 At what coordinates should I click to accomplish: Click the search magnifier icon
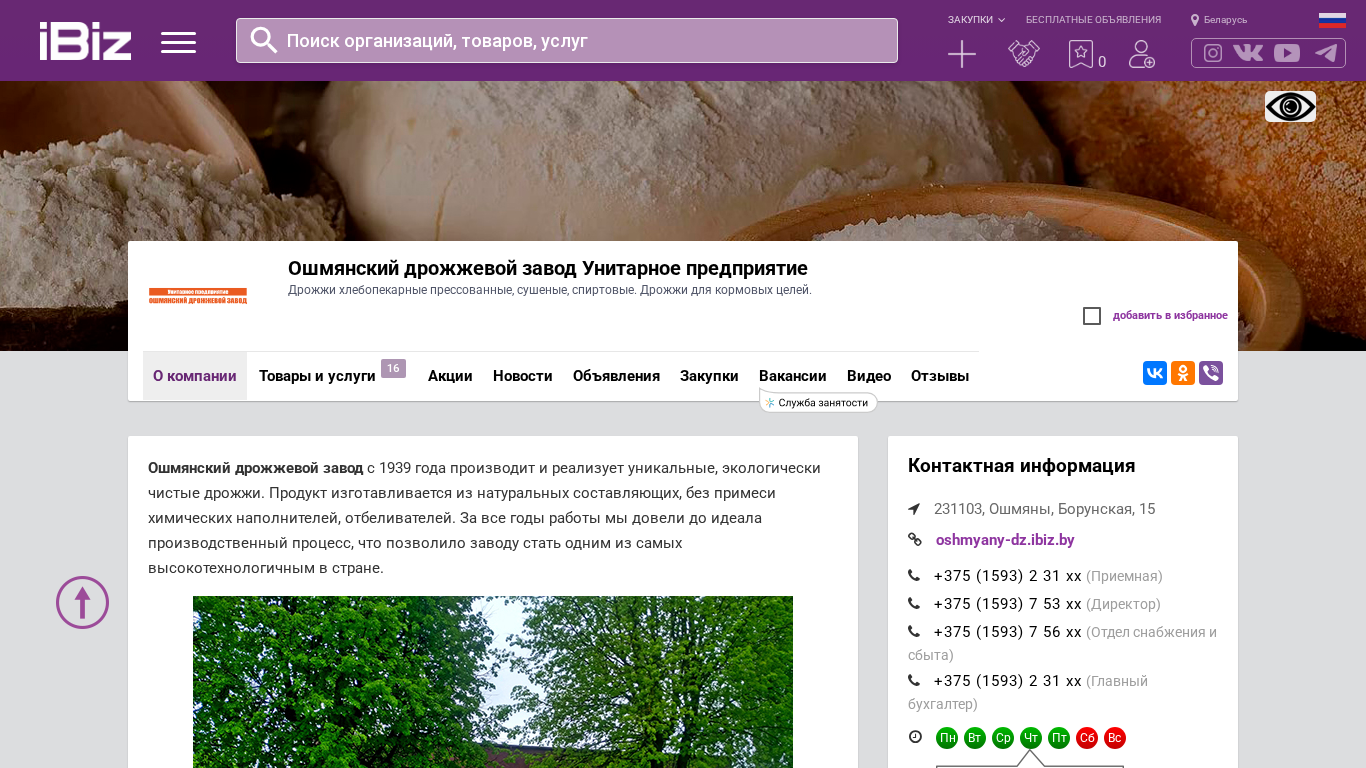pos(264,40)
